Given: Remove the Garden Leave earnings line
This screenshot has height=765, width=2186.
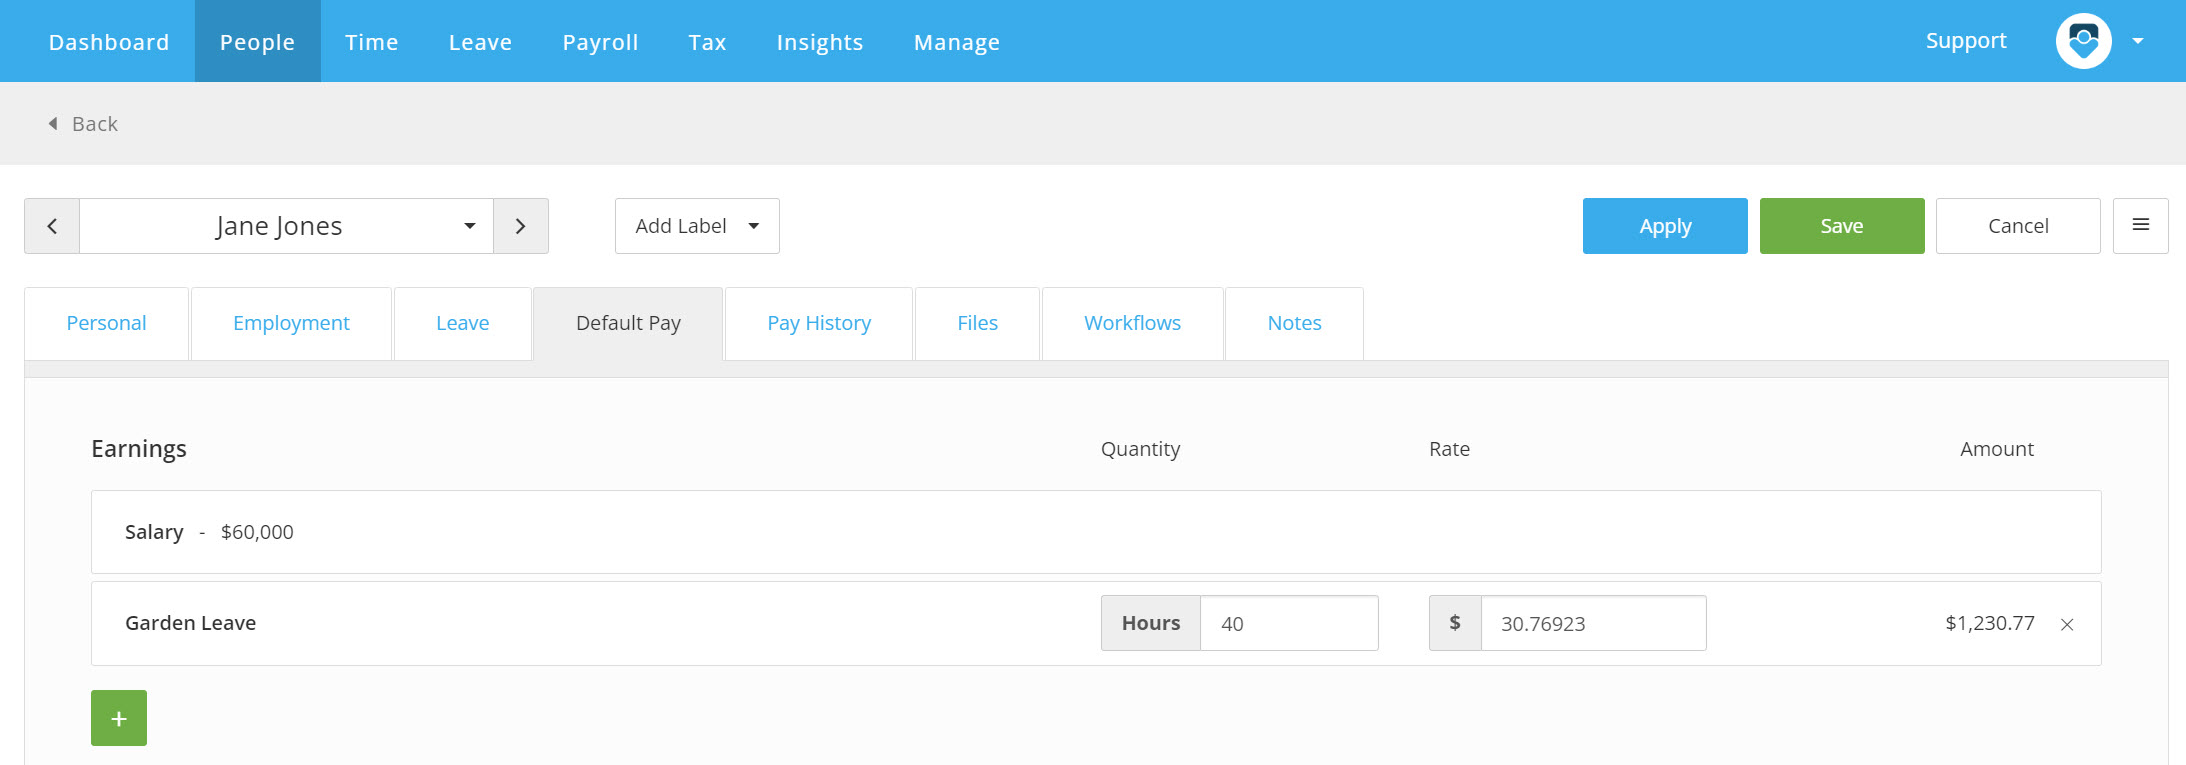Looking at the screenshot, I should click(x=2067, y=625).
